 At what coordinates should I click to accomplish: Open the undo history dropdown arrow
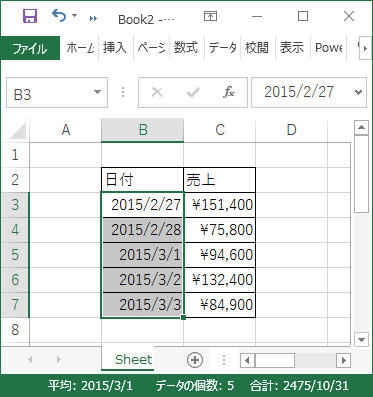point(75,15)
